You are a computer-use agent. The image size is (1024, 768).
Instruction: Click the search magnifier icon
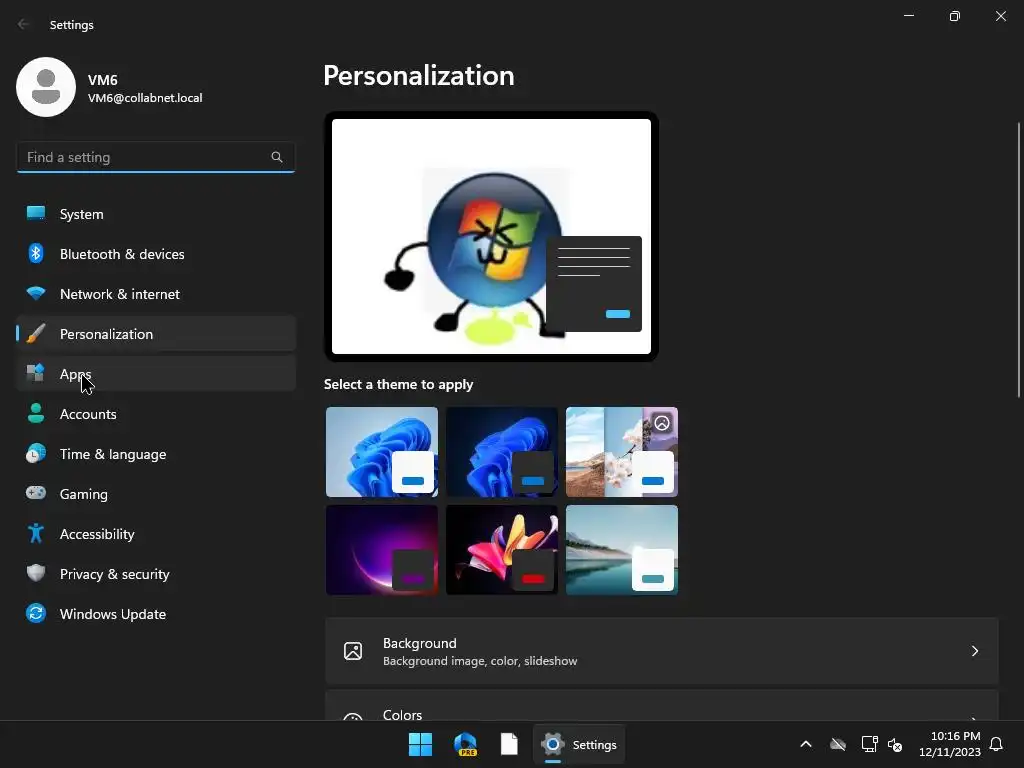tap(277, 157)
